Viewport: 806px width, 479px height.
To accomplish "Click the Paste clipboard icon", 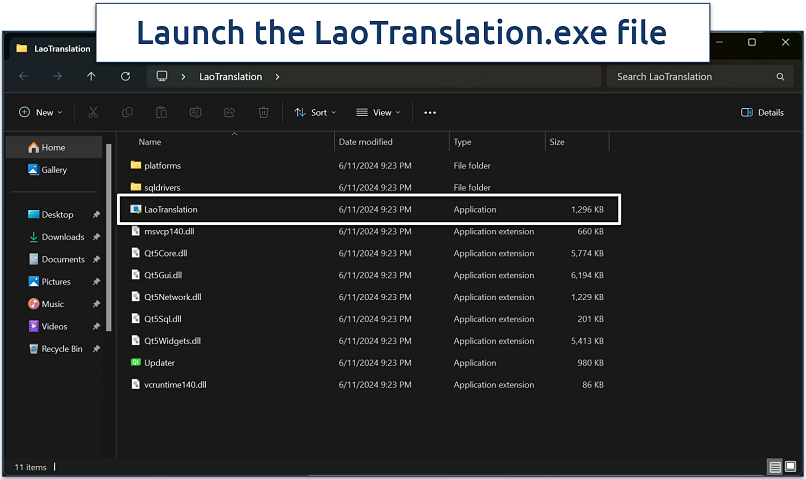I will pos(161,113).
